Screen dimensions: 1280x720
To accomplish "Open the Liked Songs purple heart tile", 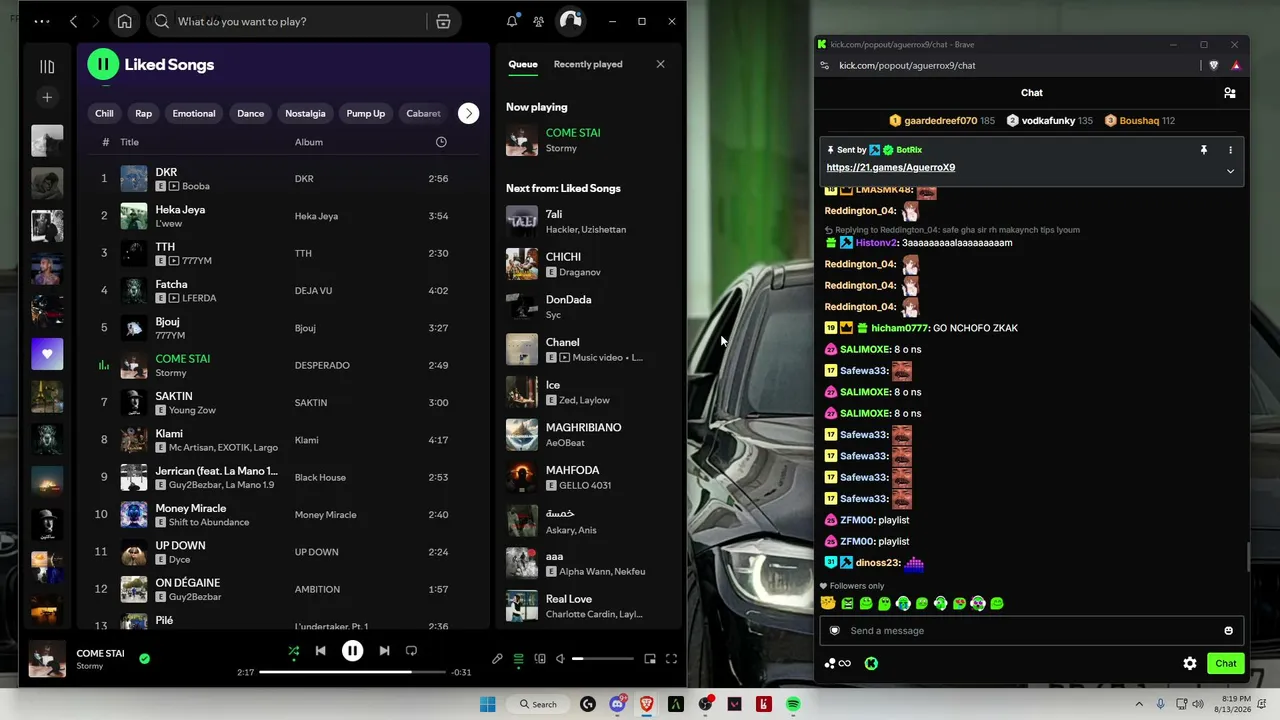I will click(x=47, y=354).
